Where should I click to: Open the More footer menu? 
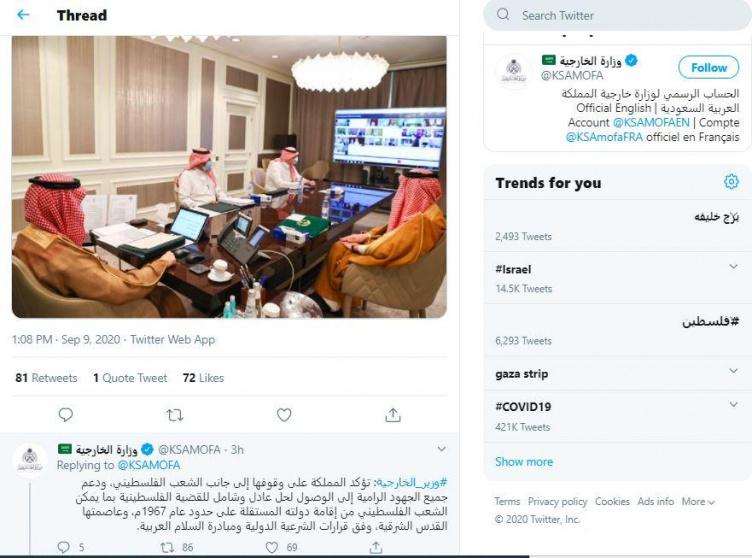click(x=698, y=501)
